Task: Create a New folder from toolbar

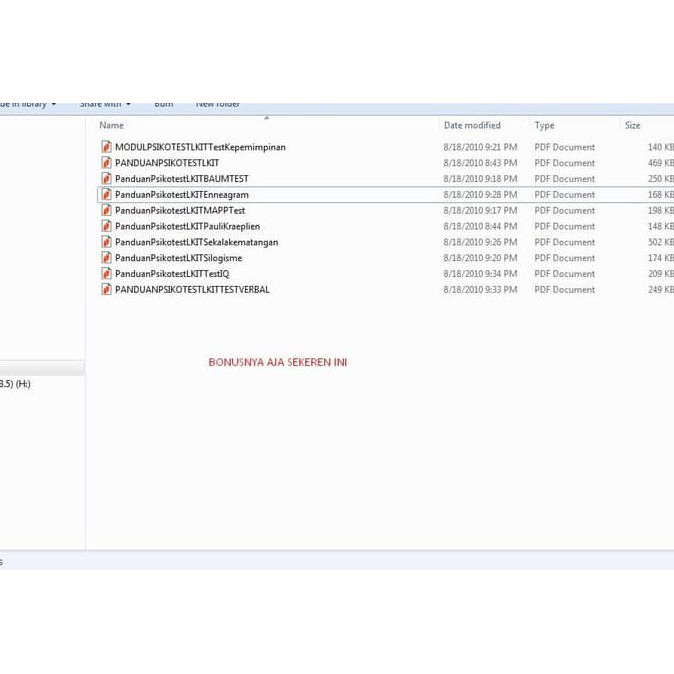Action: tap(217, 104)
